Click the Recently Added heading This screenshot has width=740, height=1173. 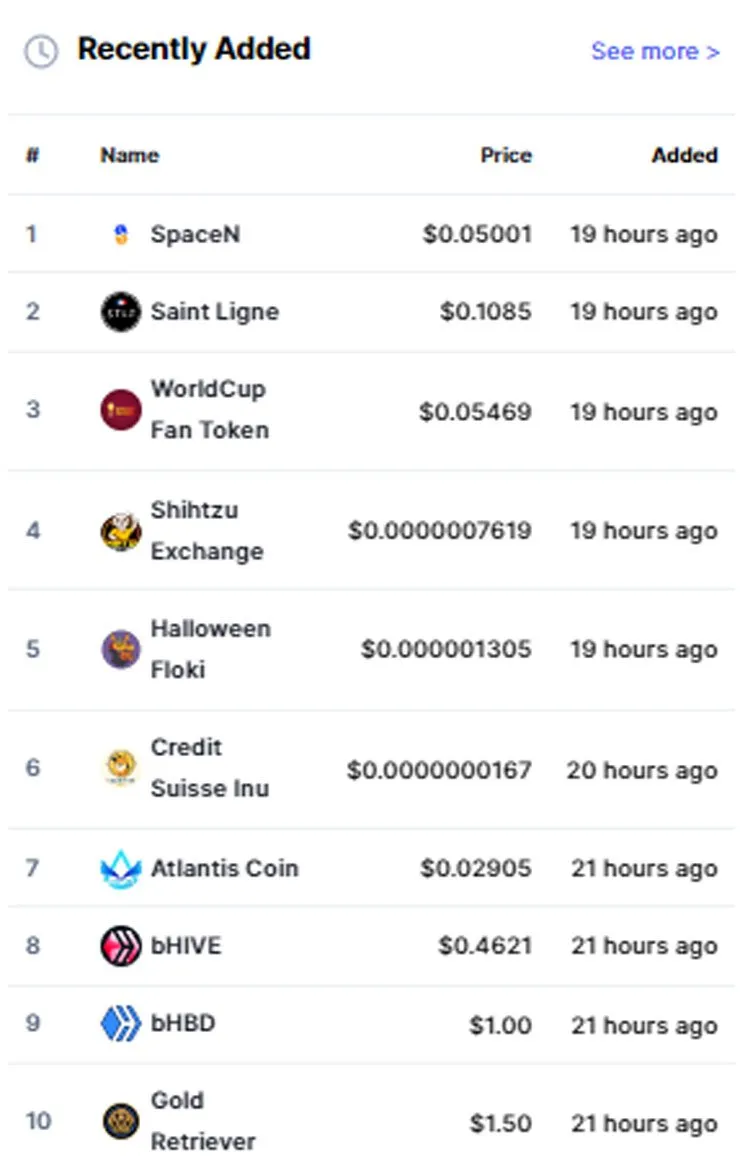click(x=195, y=49)
